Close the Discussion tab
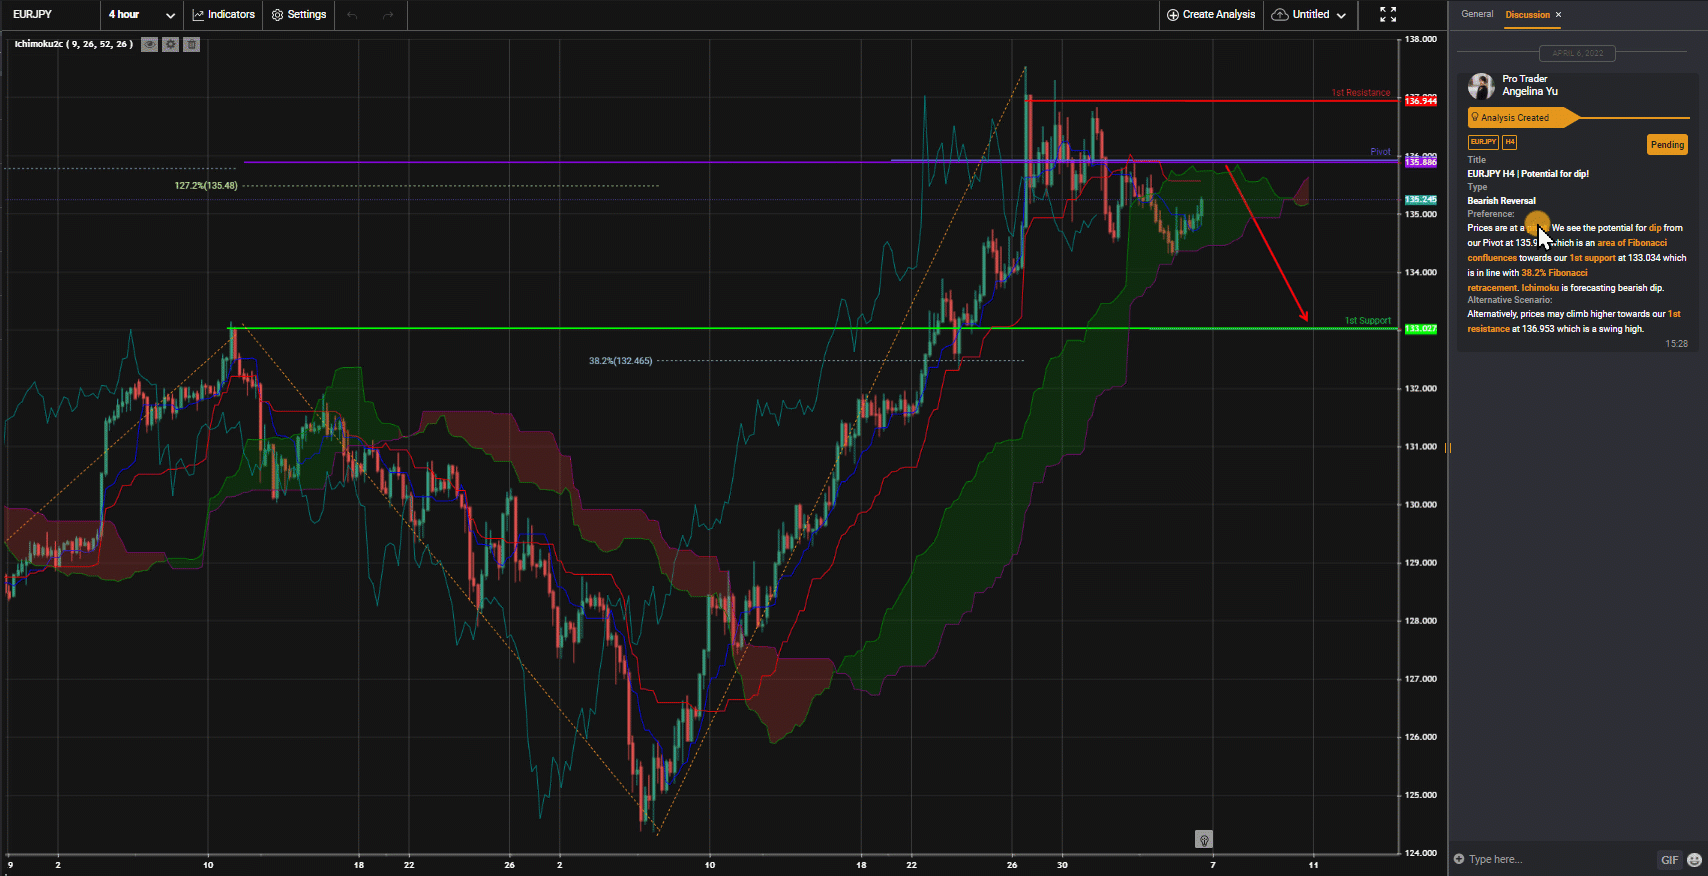This screenshot has width=1708, height=876. (x=1558, y=14)
